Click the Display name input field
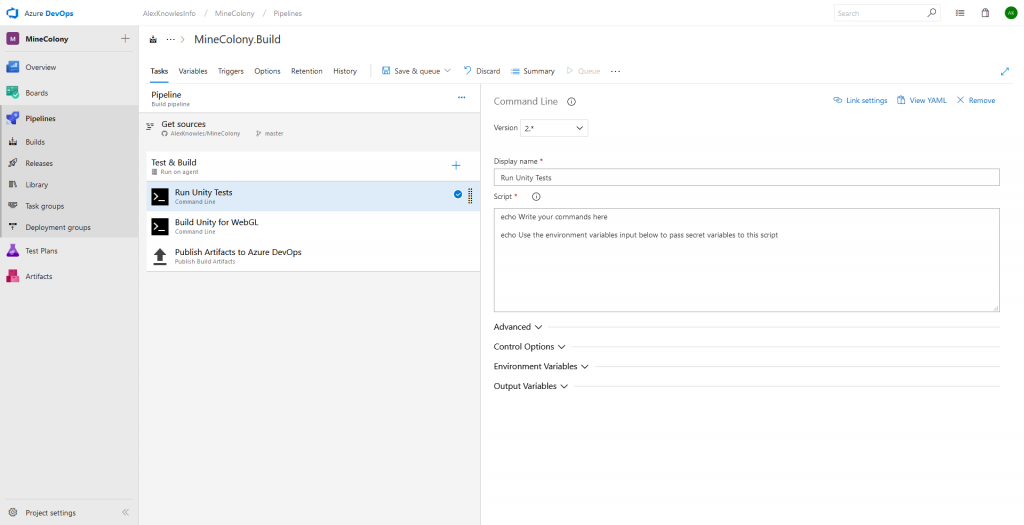 [x=746, y=177]
